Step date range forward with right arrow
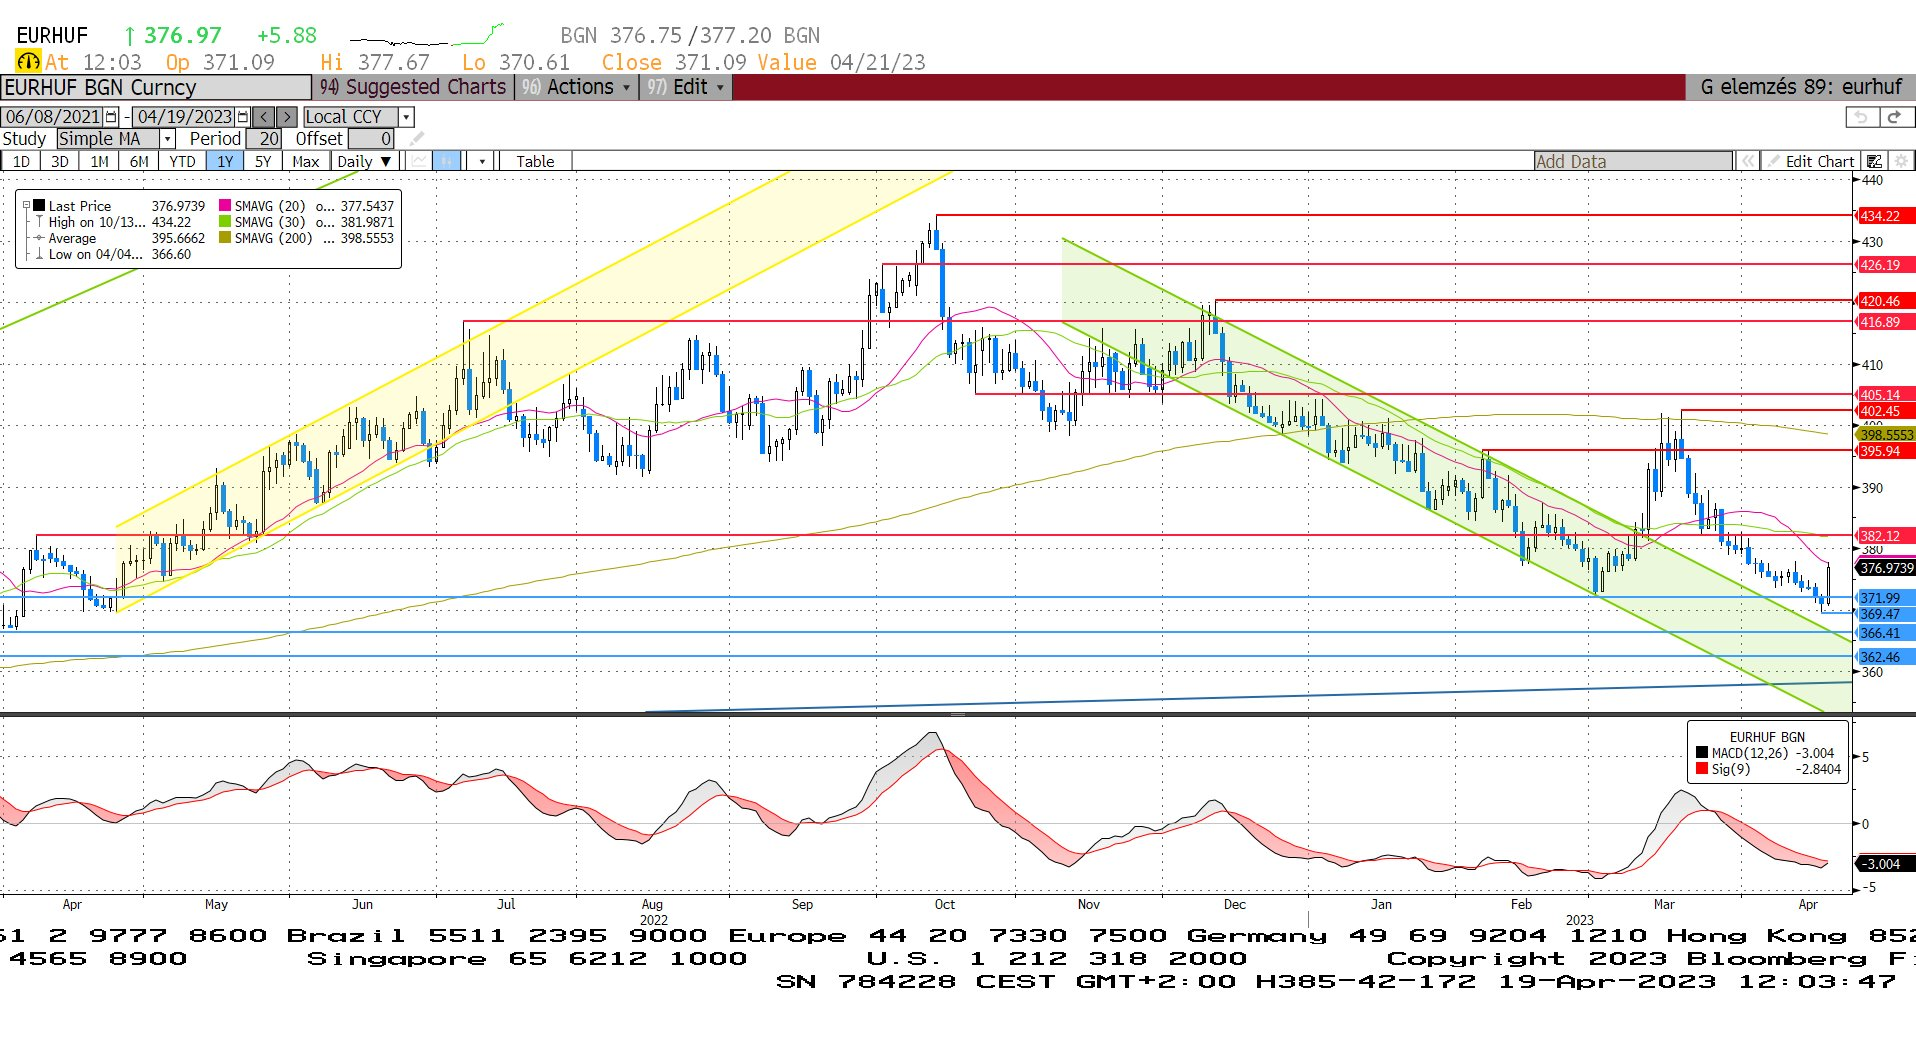1916x1037 pixels. [x=287, y=117]
